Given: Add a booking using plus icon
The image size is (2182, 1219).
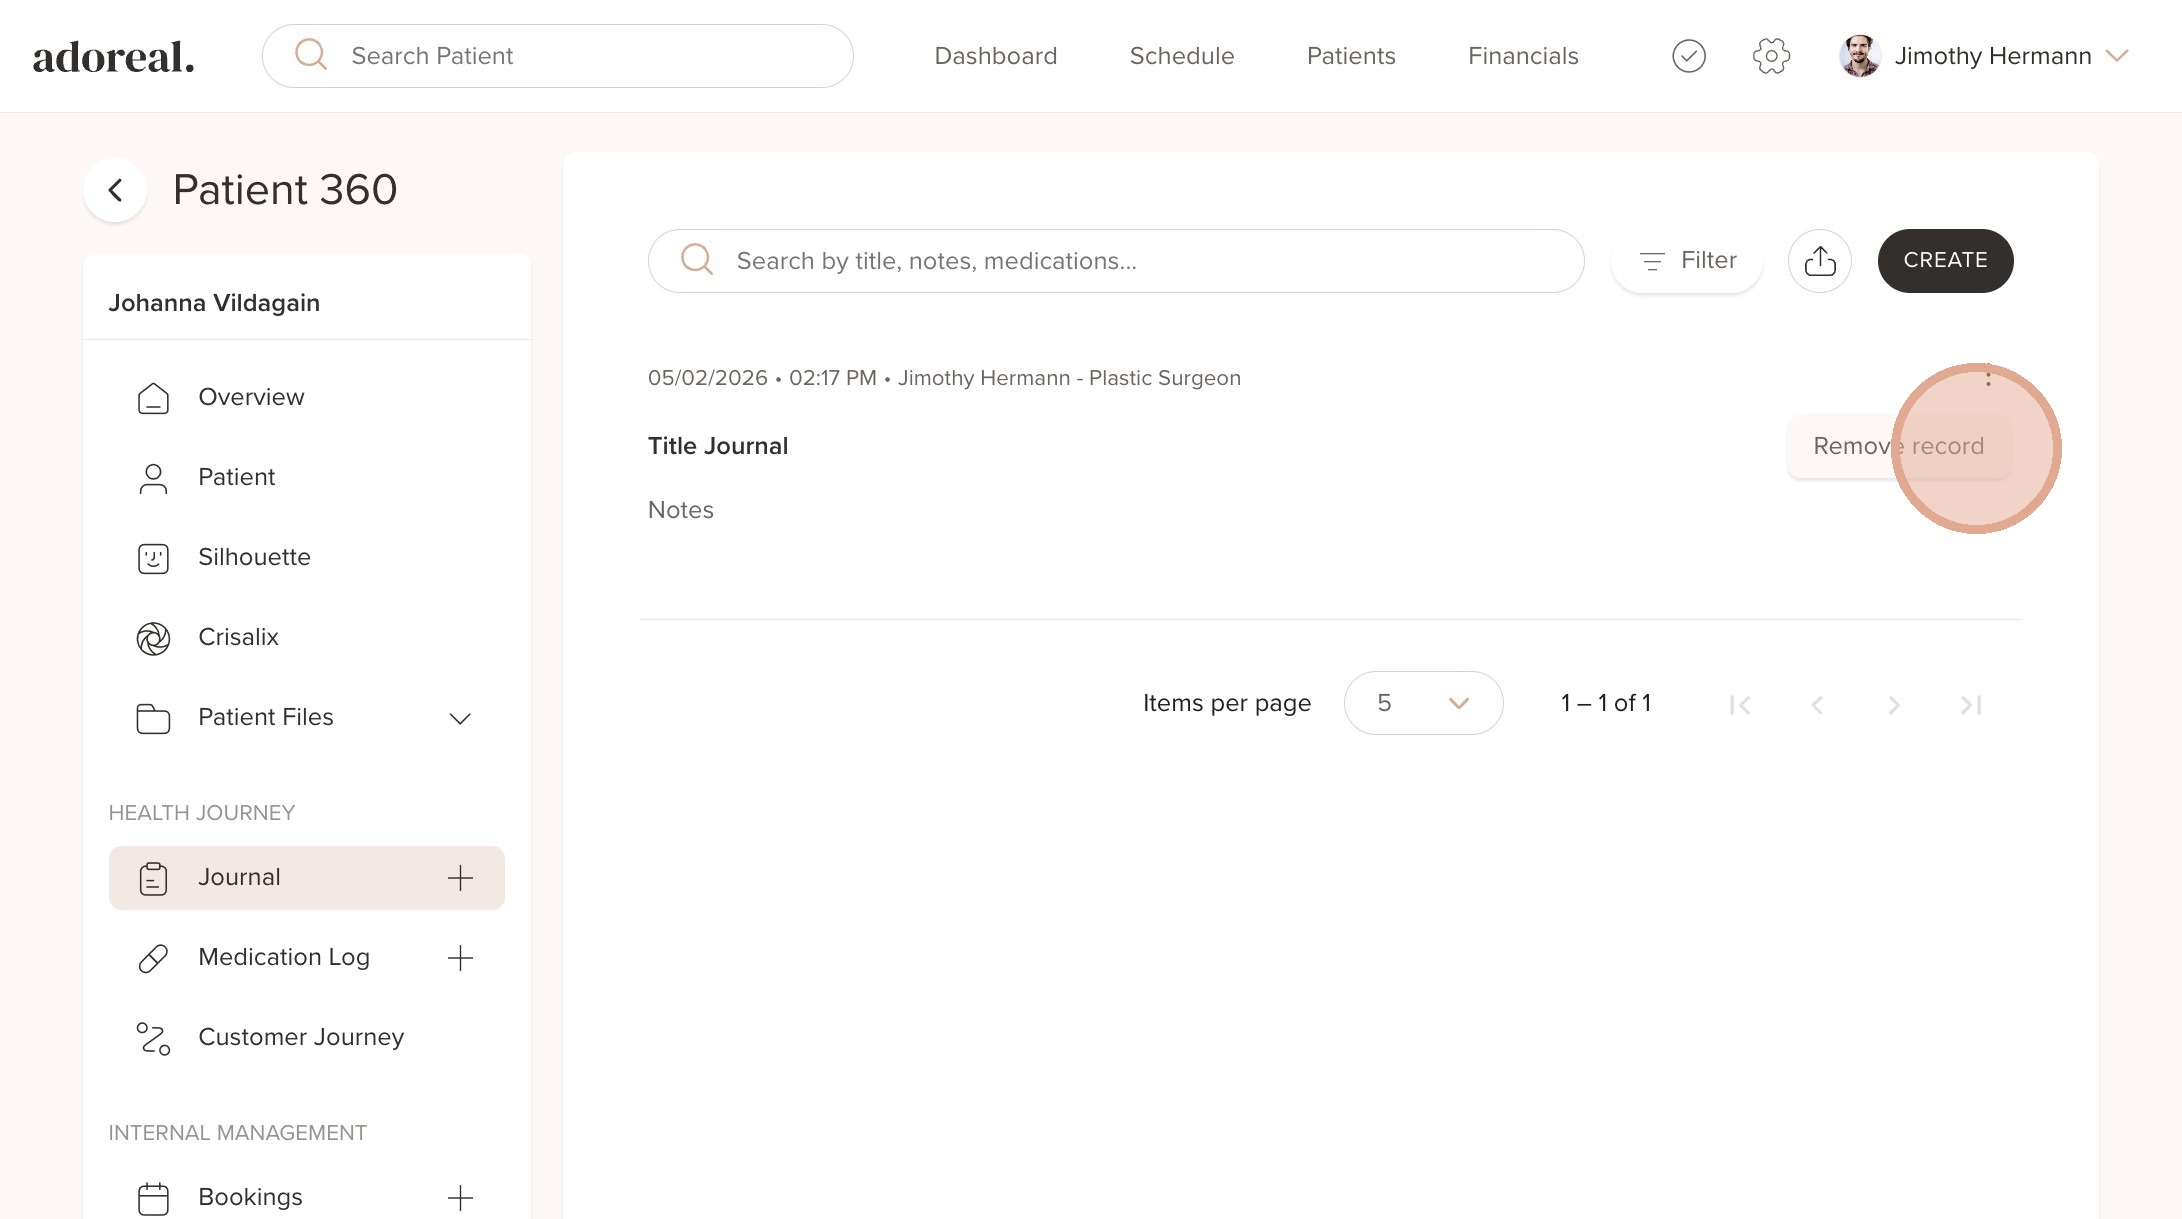Looking at the screenshot, I should 460,1197.
